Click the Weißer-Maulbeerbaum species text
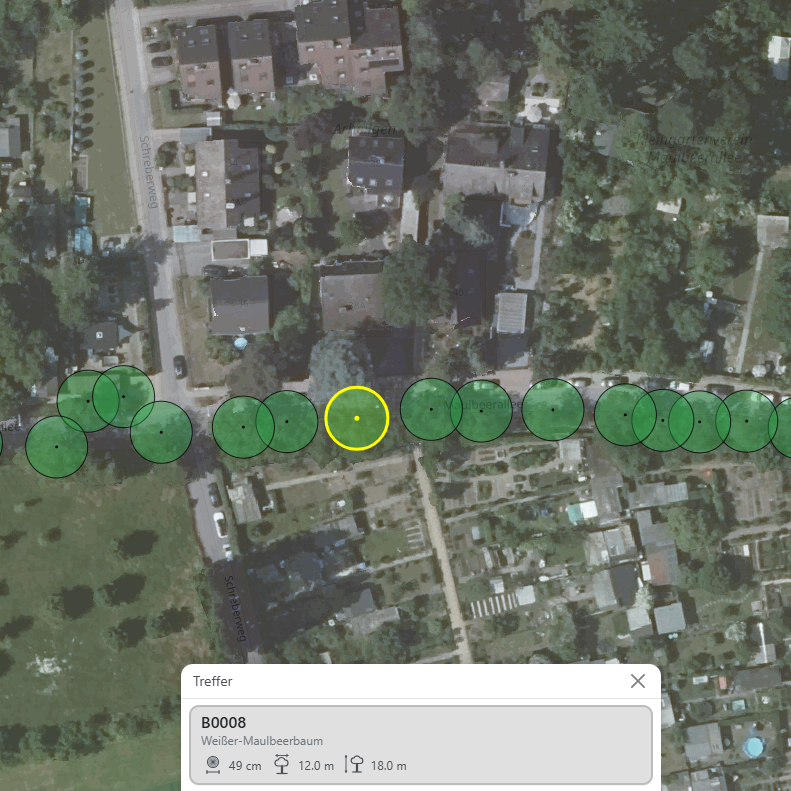 click(262, 741)
